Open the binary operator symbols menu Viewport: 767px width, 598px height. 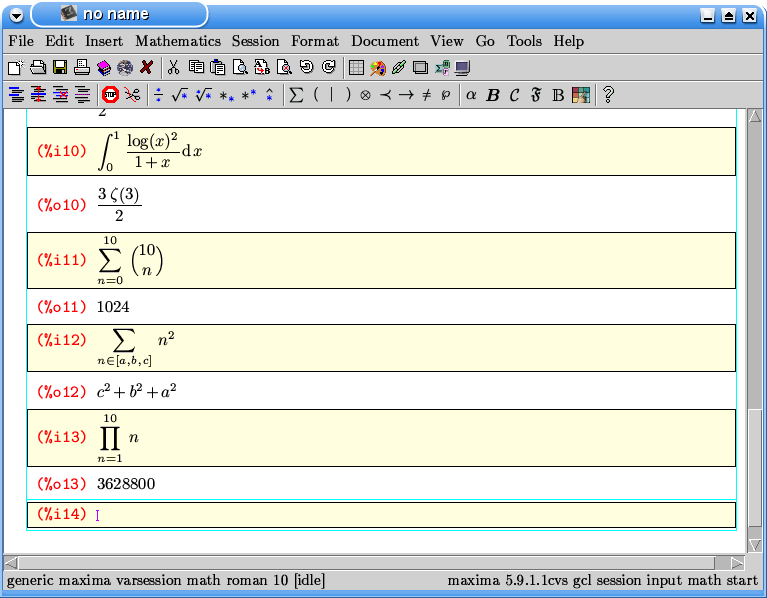pos(365,95)
